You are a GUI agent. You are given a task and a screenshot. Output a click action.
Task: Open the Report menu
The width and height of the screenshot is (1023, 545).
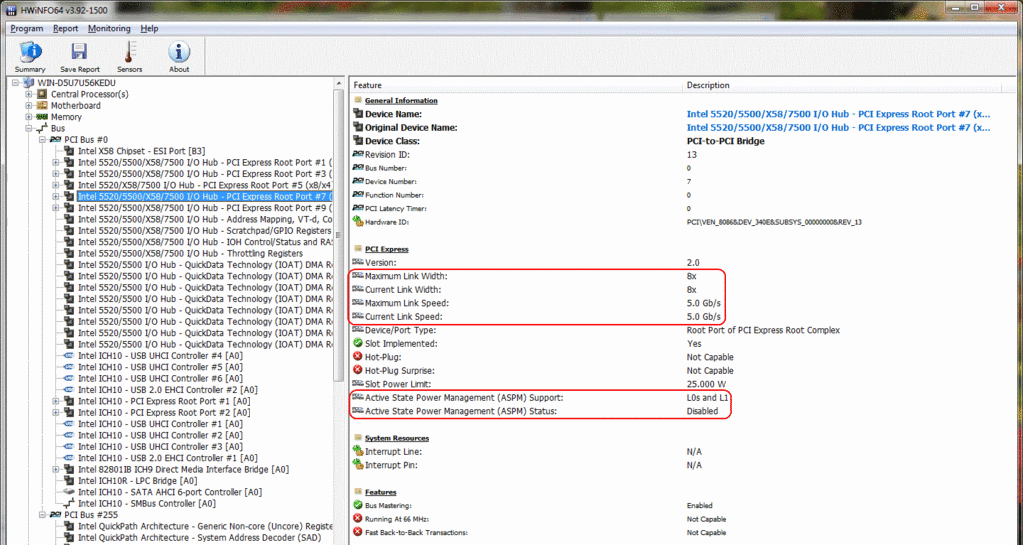[x=66, y=29]
